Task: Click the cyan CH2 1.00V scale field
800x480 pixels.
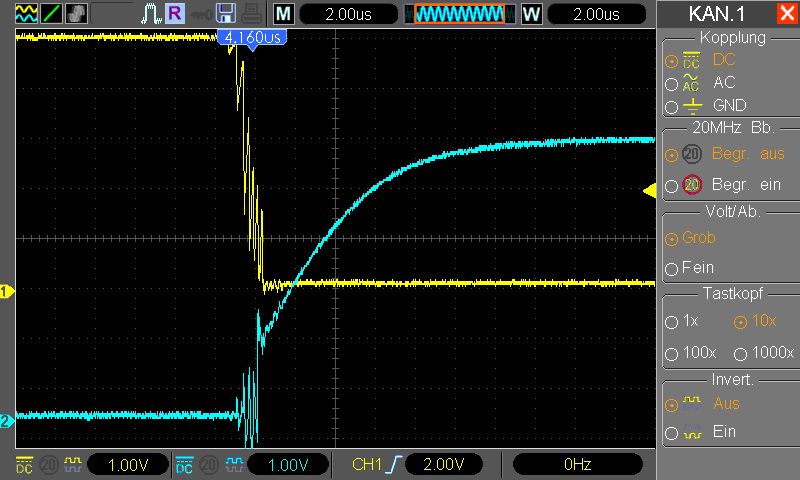Action: tap(288, 465)
